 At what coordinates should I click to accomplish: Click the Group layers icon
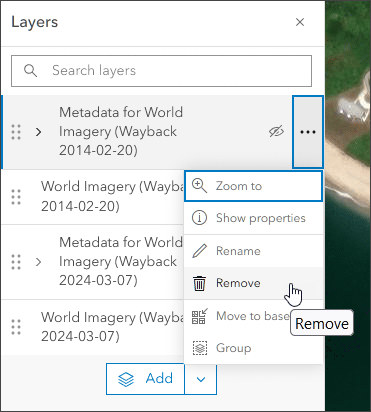(200, 348)
